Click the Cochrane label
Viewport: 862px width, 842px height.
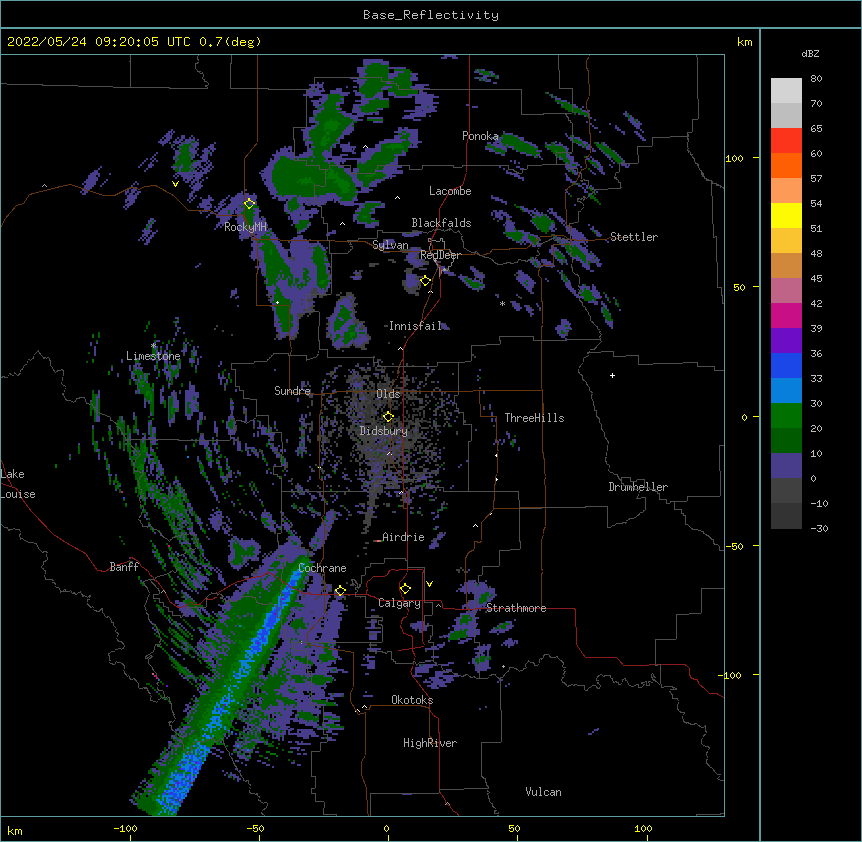pos(323,568)
